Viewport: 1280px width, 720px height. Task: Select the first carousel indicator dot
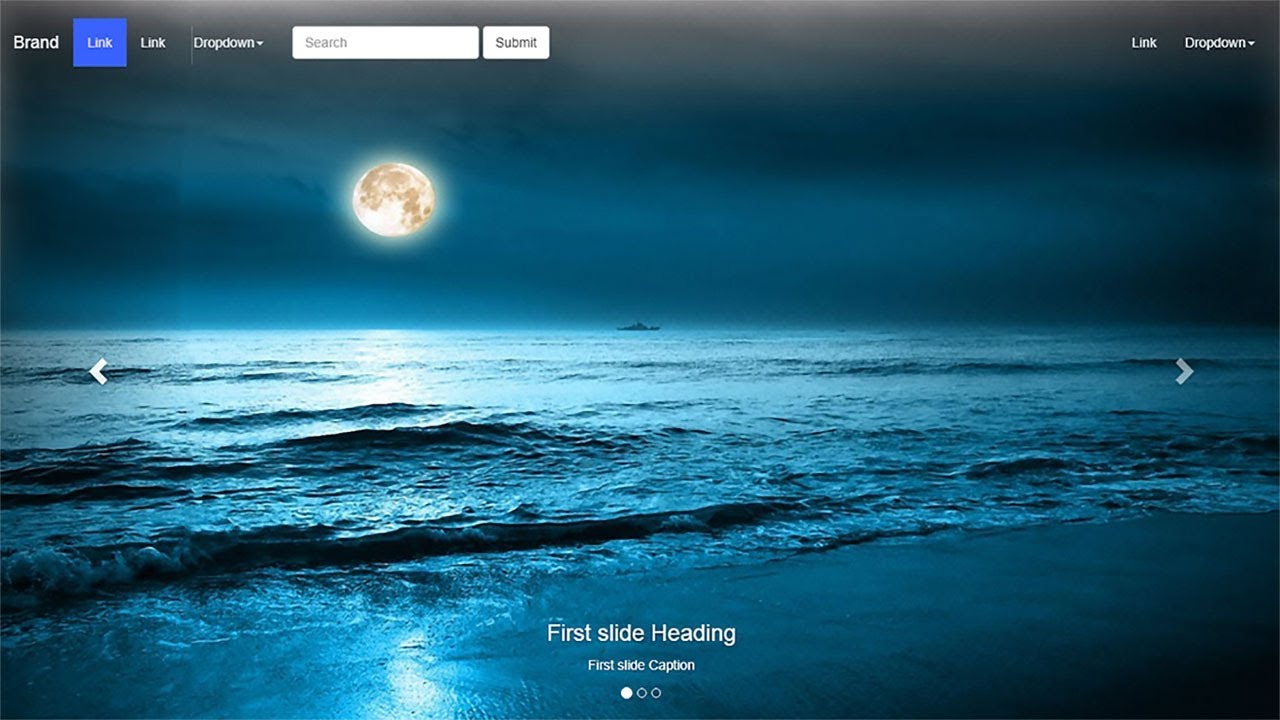coord(627,692)
